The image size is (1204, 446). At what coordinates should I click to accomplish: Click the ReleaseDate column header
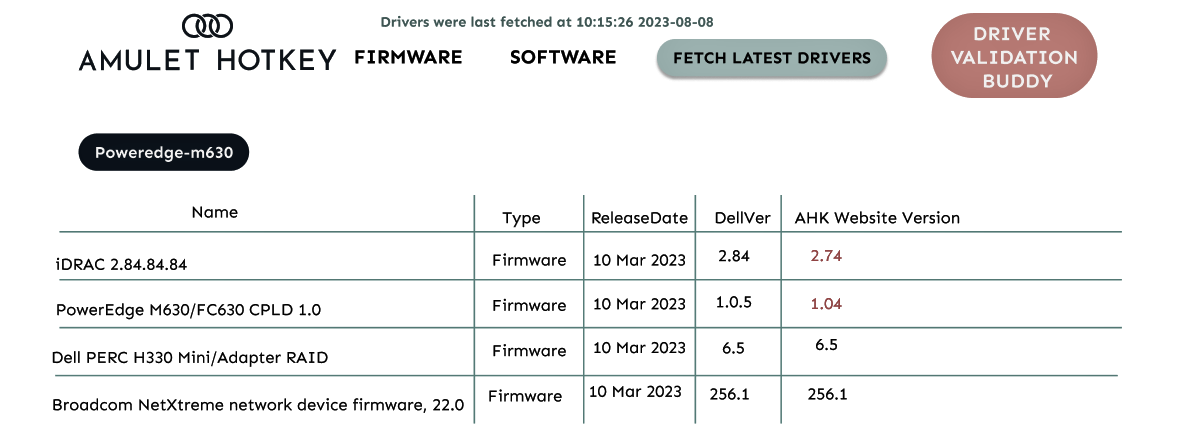point(640,217)
